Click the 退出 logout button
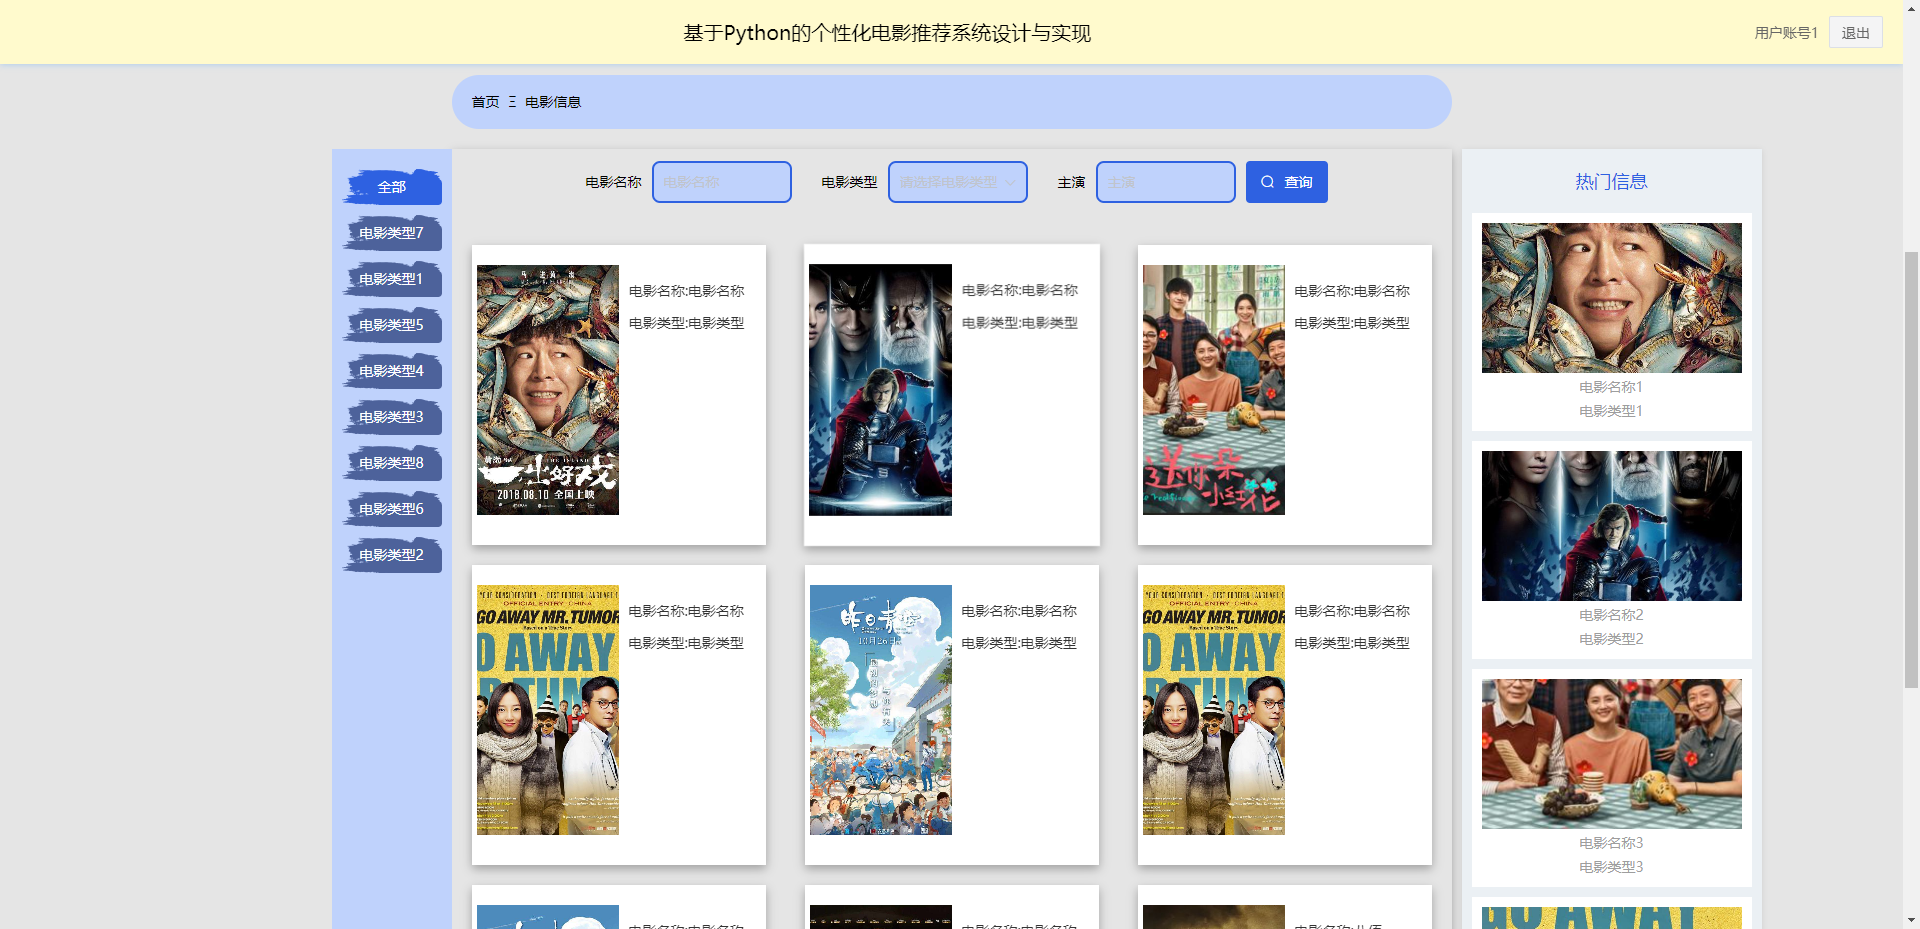 click(1855, 31)
